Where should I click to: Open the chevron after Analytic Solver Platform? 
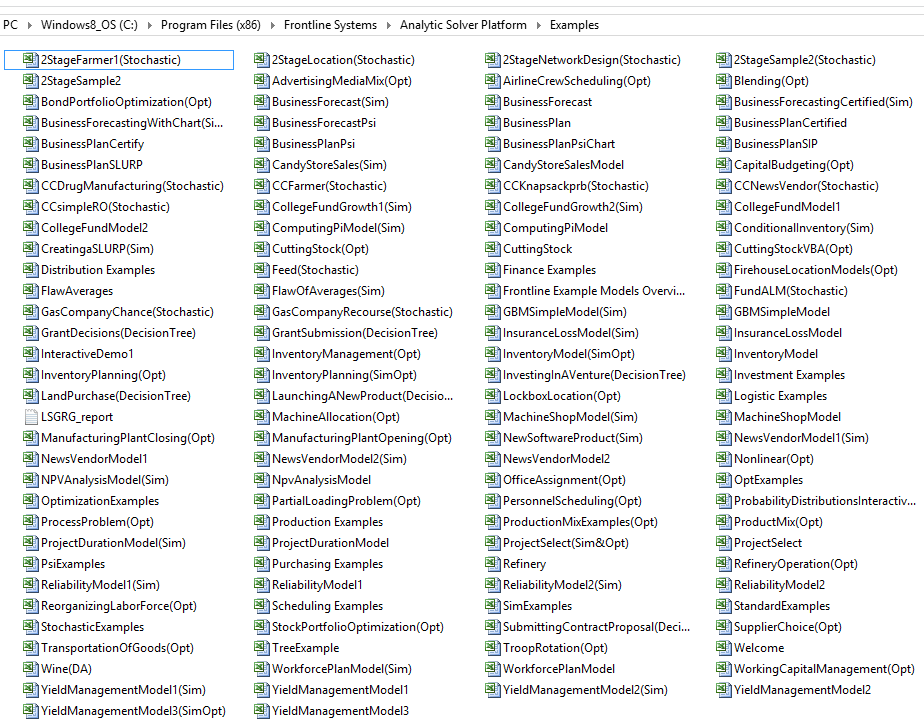539,25
